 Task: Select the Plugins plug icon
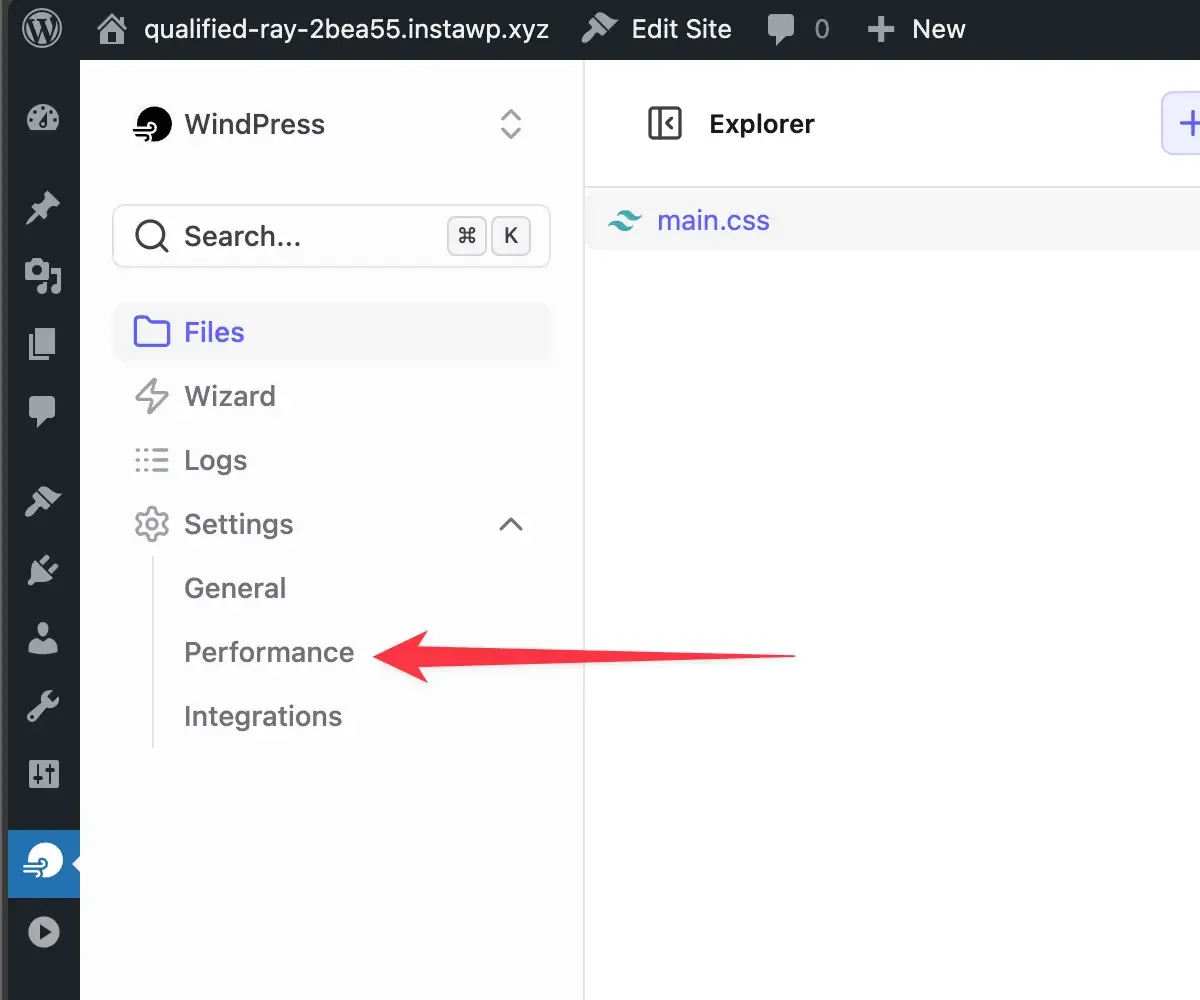click(42, 569)
